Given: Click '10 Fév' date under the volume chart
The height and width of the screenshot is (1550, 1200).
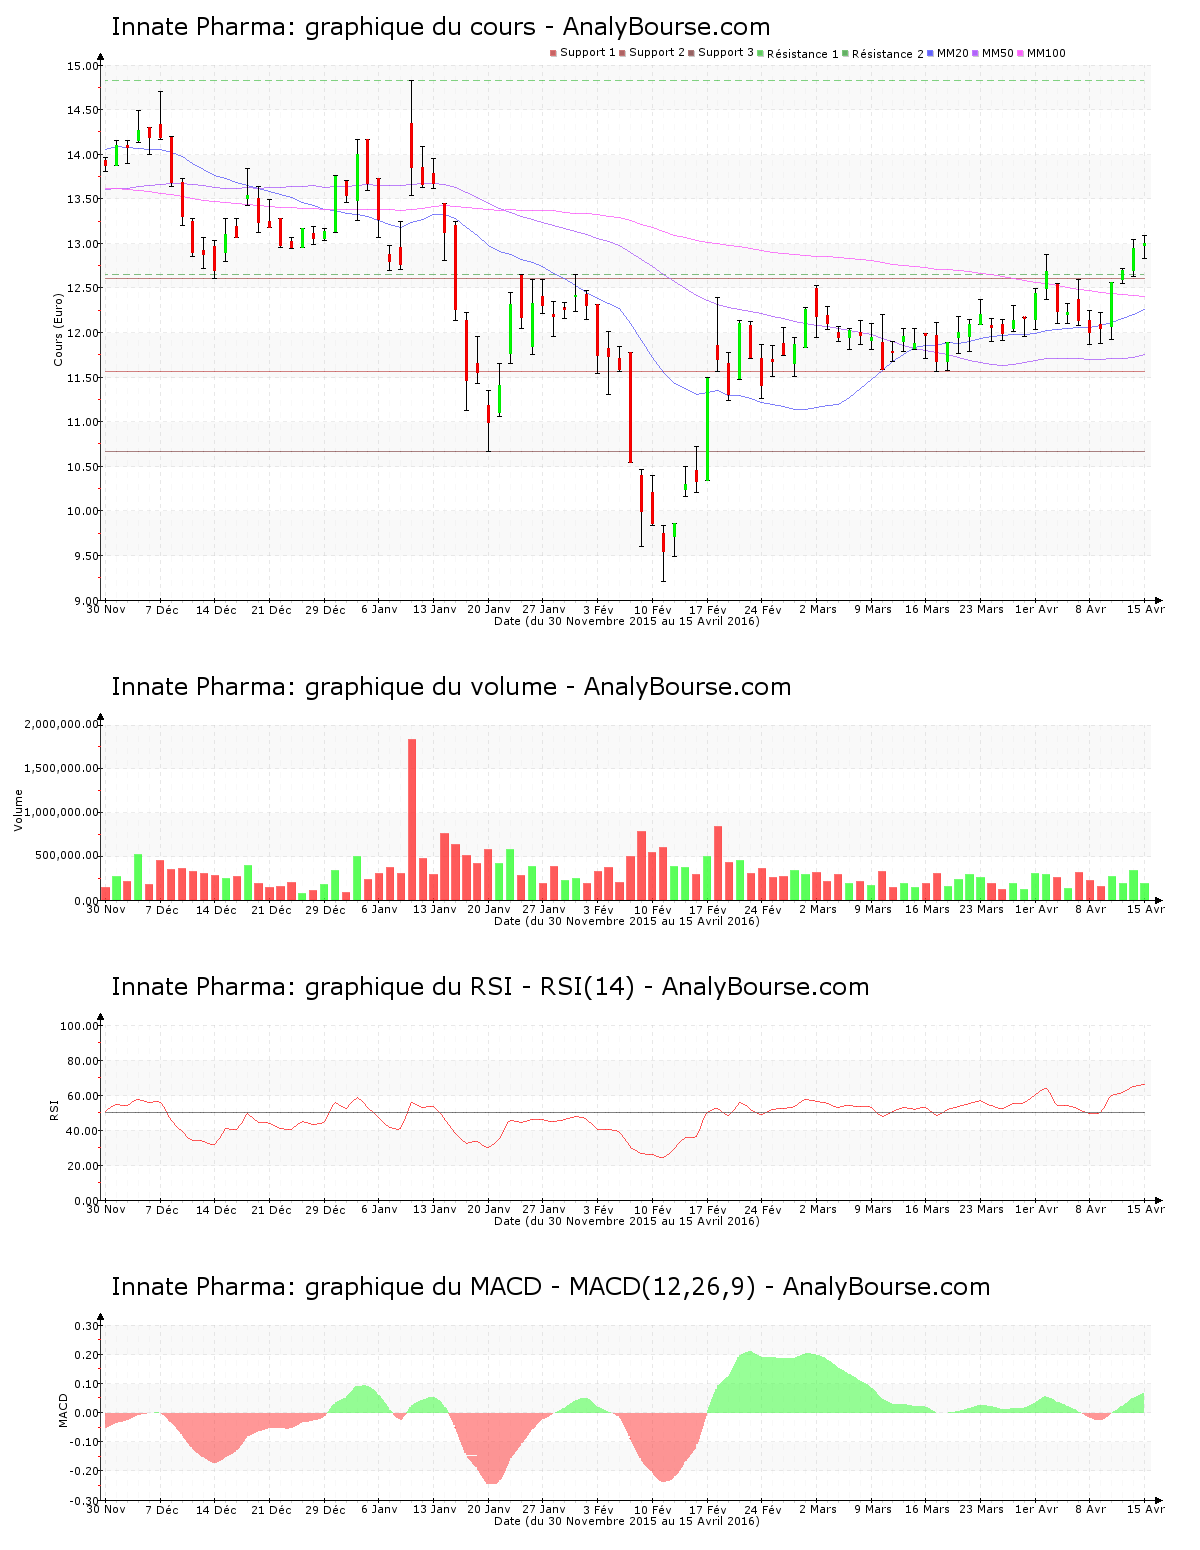Looking at the screenshot, I should 653,909.
